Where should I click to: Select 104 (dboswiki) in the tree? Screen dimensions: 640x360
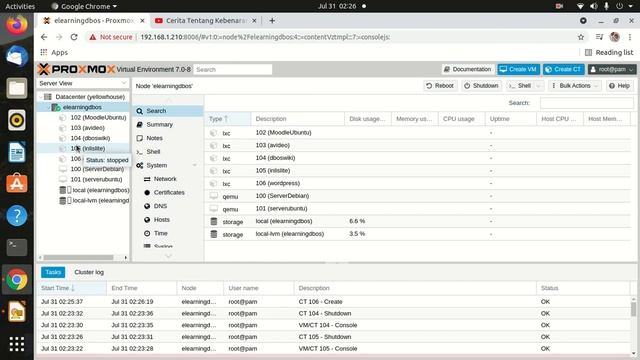(90, 138)
